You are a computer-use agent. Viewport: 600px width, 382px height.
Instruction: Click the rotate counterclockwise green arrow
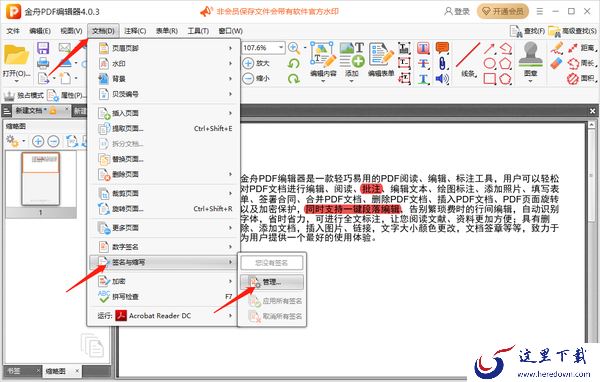coord(293,63)
